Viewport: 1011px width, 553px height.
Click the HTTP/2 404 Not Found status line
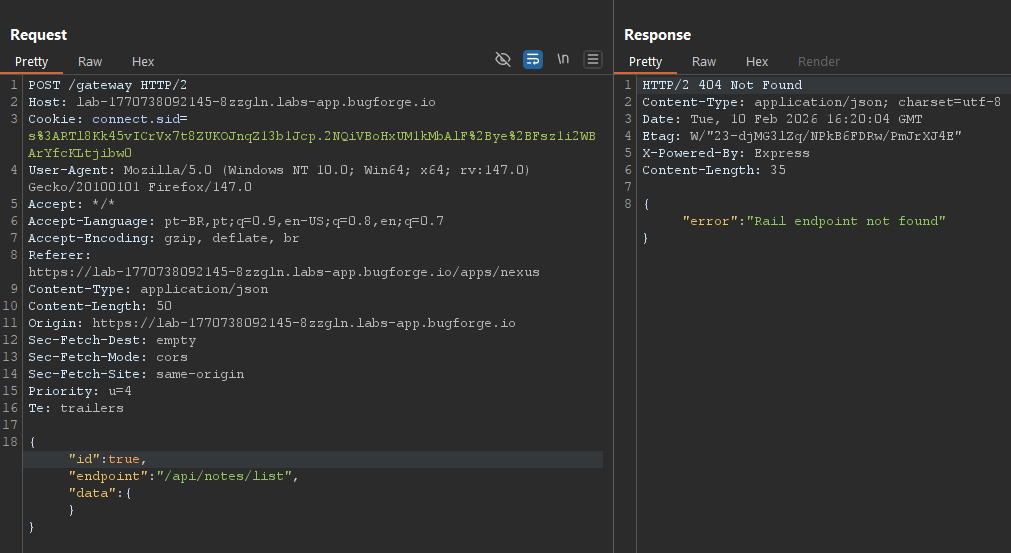(x=722, y=85)
